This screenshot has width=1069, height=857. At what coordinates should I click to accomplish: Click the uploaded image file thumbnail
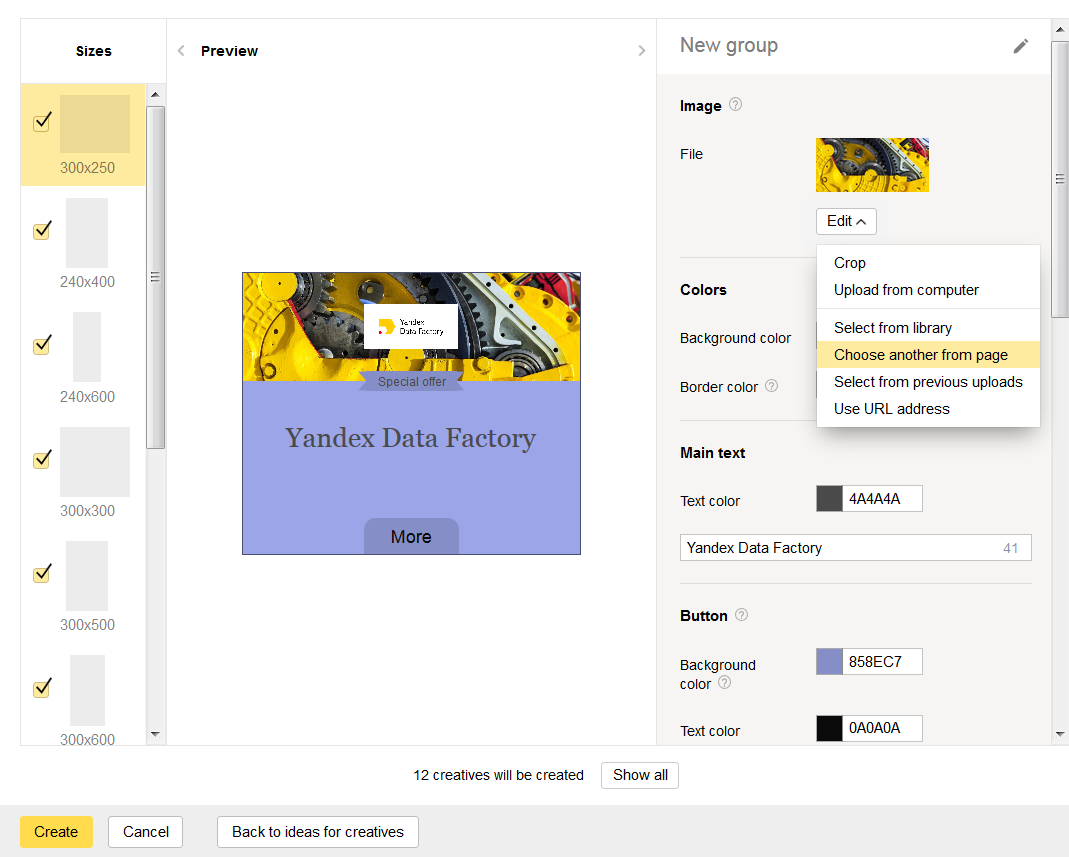pos(872,165)
